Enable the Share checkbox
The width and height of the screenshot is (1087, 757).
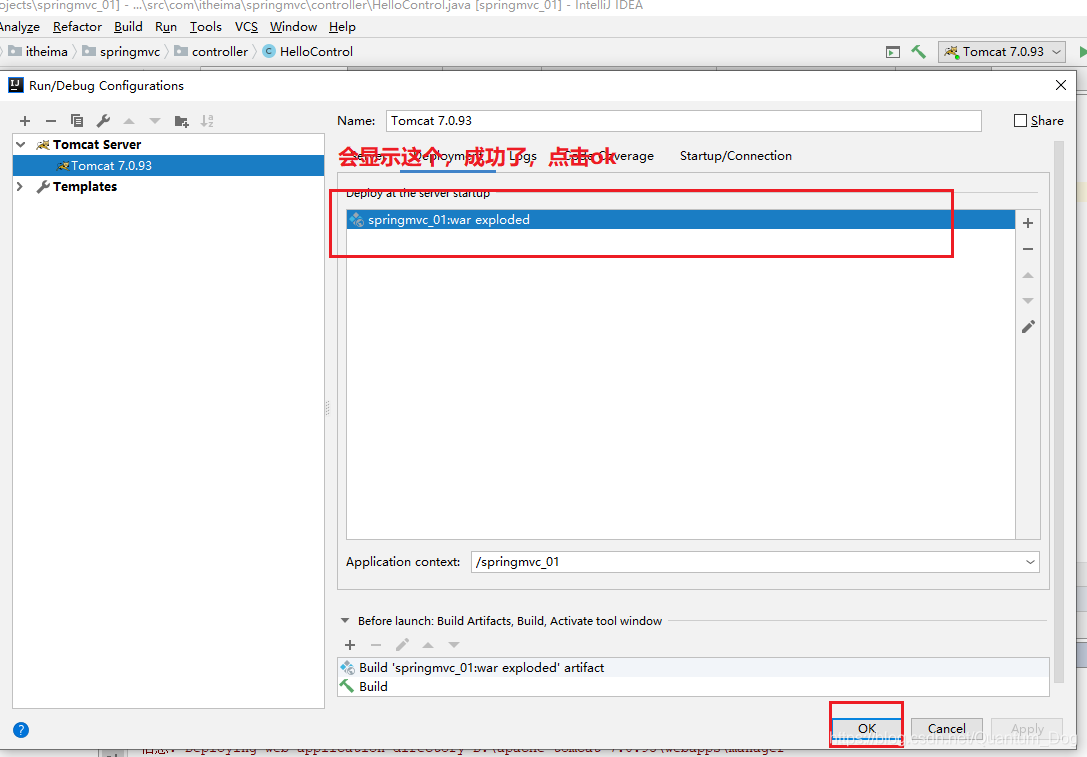tap(1020, 121)
